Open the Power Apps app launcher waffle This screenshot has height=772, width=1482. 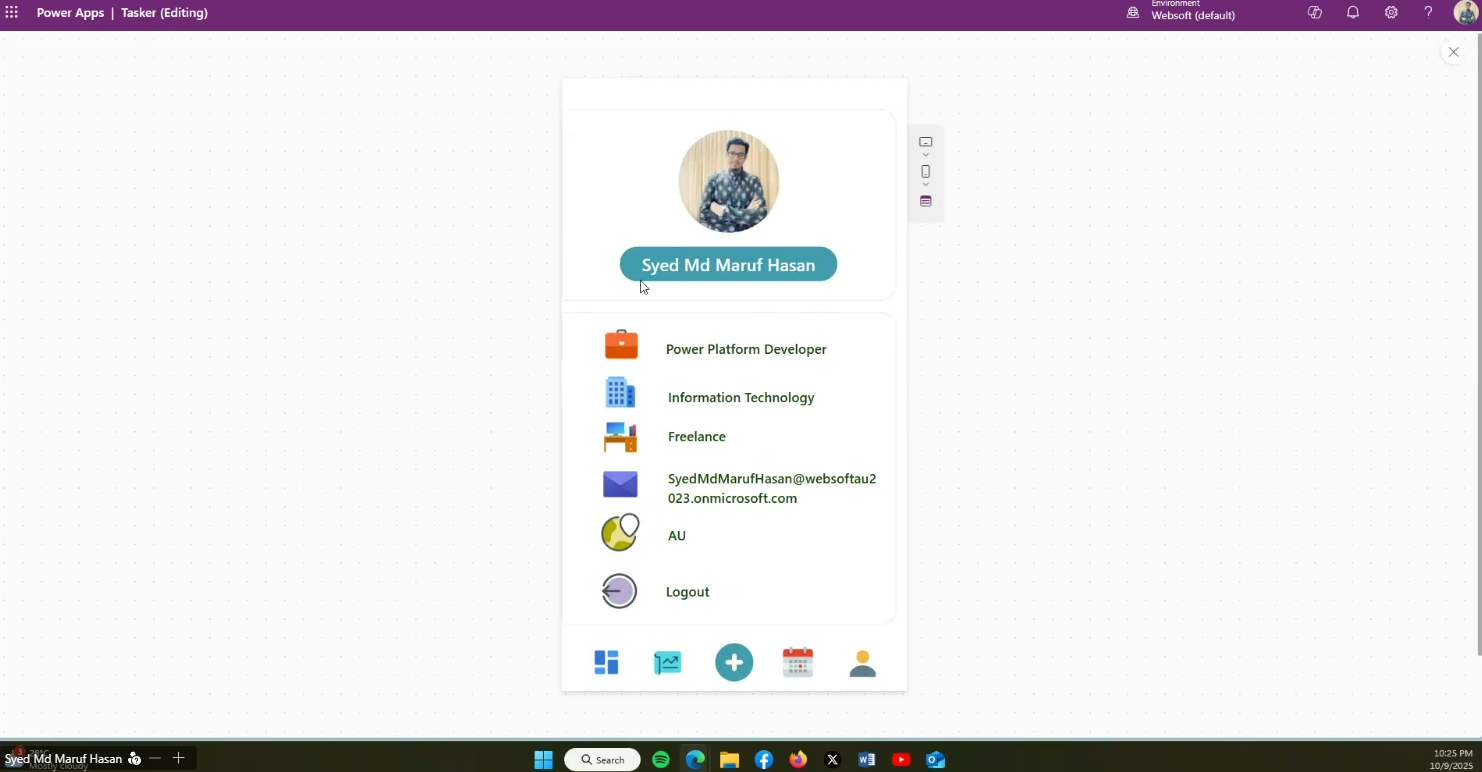click(12, 13)
